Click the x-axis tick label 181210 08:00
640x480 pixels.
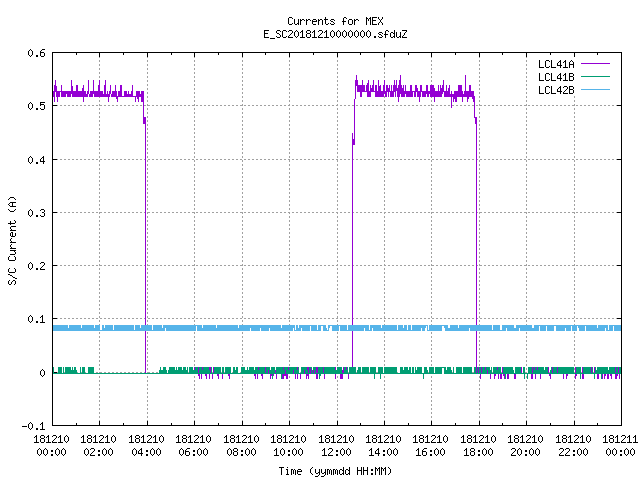point(241,446)
